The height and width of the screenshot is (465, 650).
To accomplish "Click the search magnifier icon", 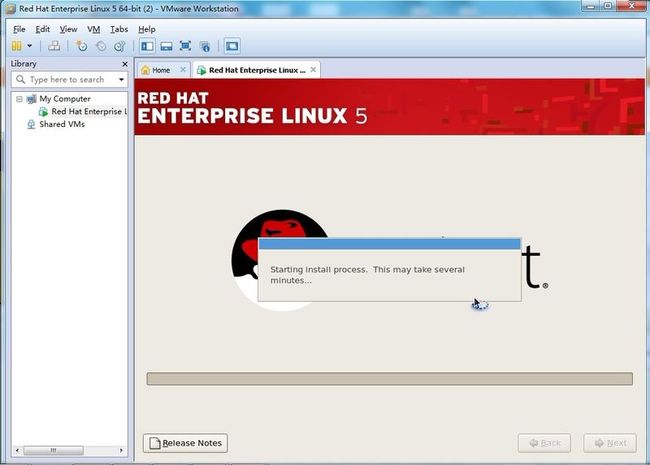I will click(20, 79).
